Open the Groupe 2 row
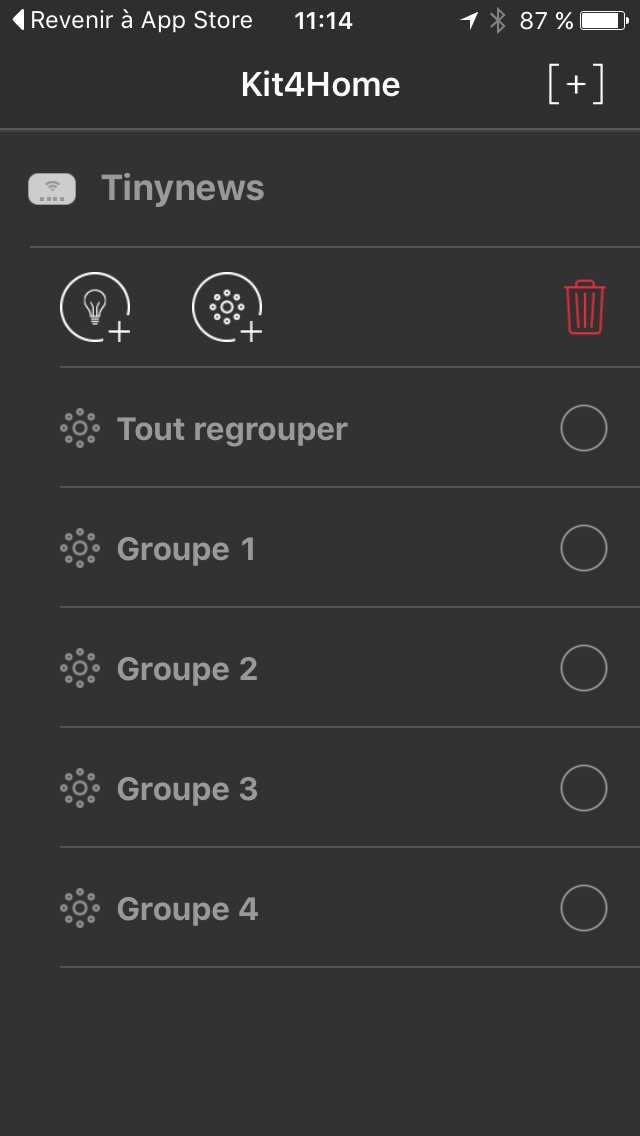This screenshot has width=640, height=1136. coord(187,669)
